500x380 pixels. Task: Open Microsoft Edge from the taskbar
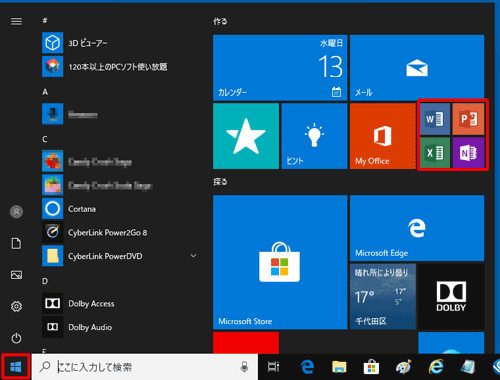tap(307, 367)
